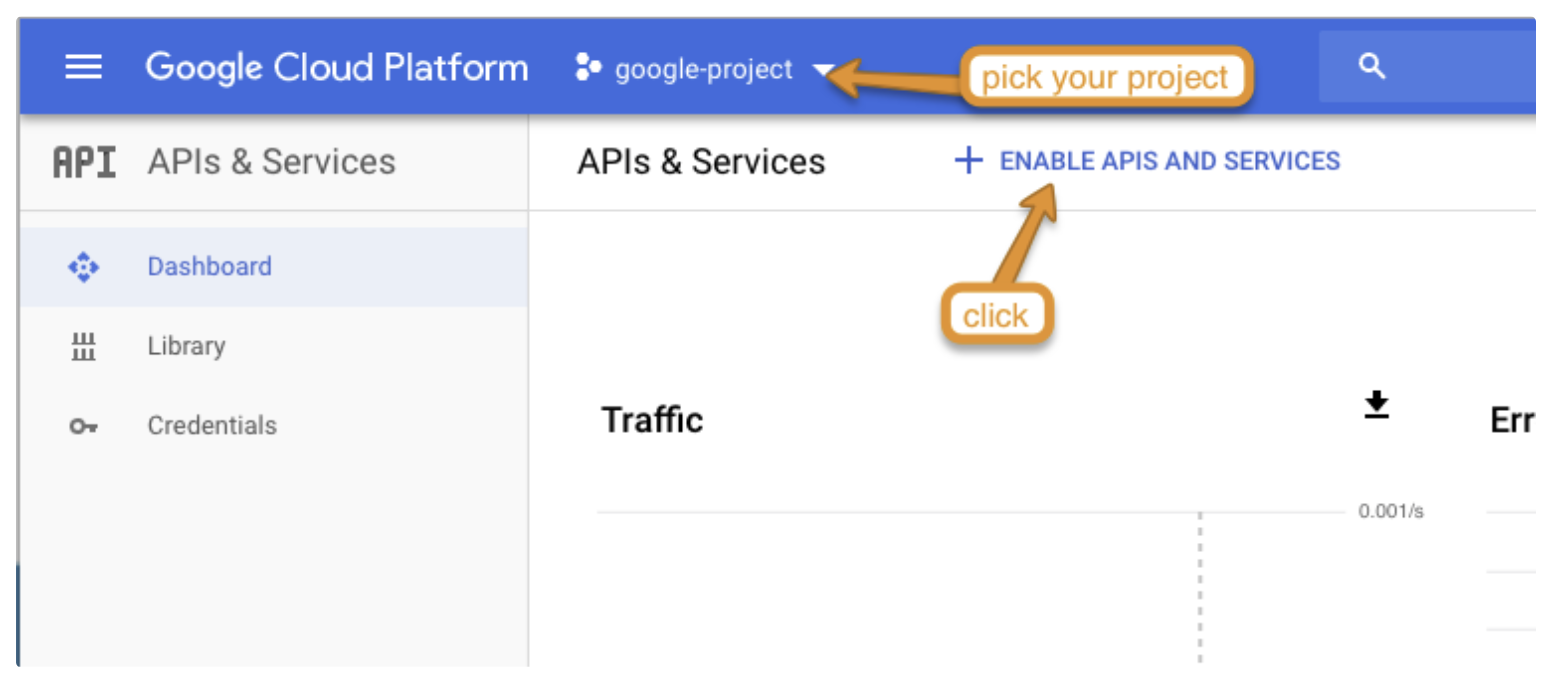Select Dashboard in the sidebar
The image size is (1554, 696).
click(x=209, y=267)
